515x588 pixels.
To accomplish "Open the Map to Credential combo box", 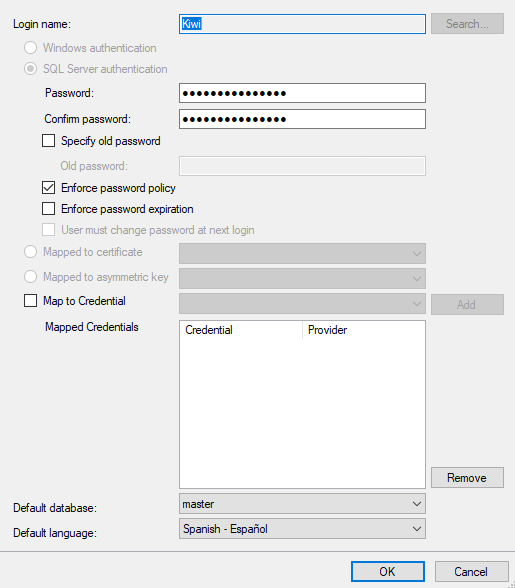I will (302, 304).
